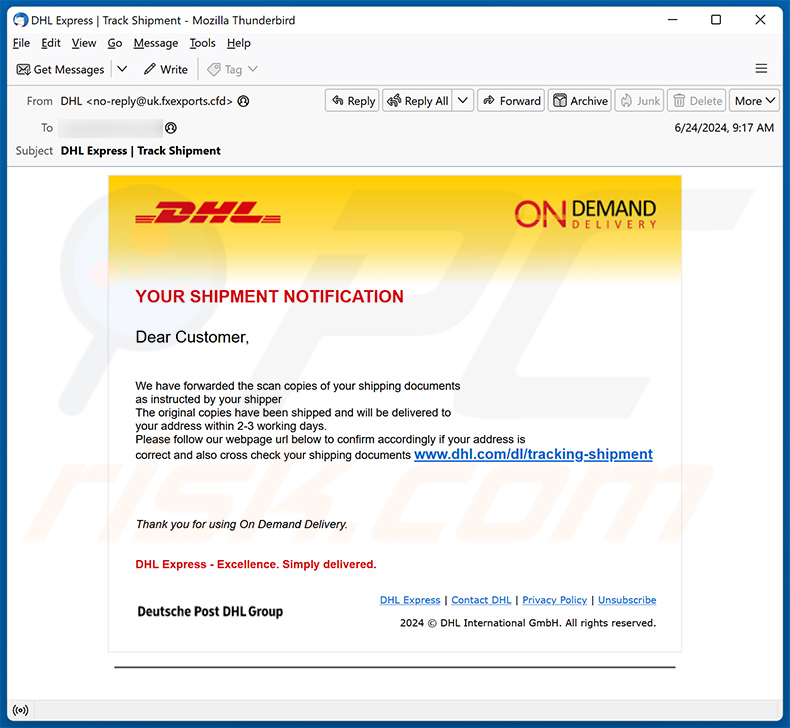This screenshot has height=728, width=790.
Task: Write a new message
Action: tap(165, 69)
